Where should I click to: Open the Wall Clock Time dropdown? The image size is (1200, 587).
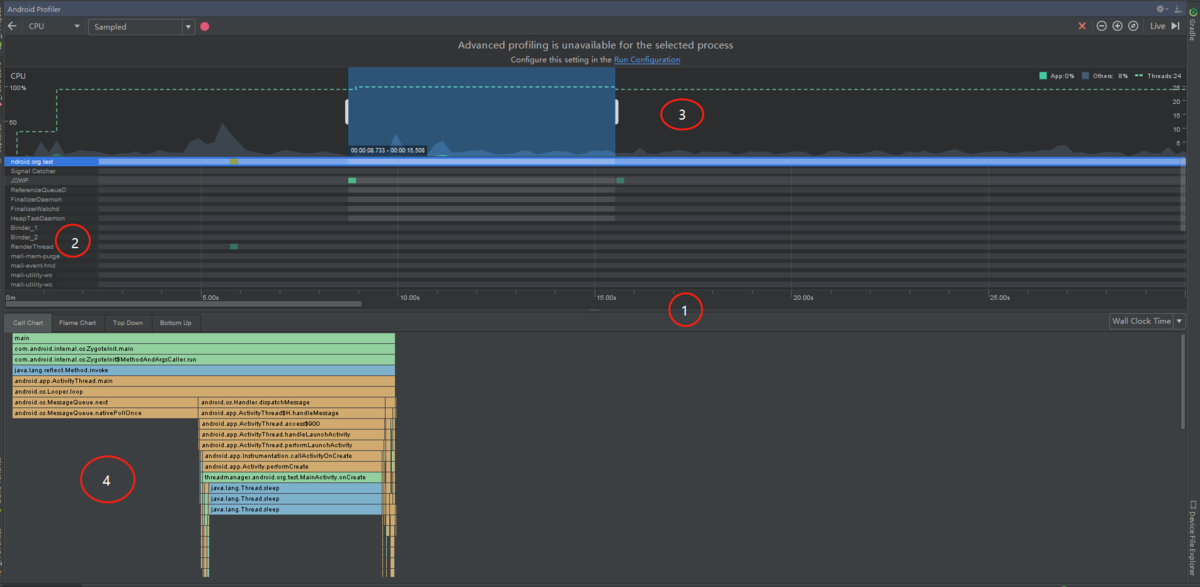pos(1146,322)
